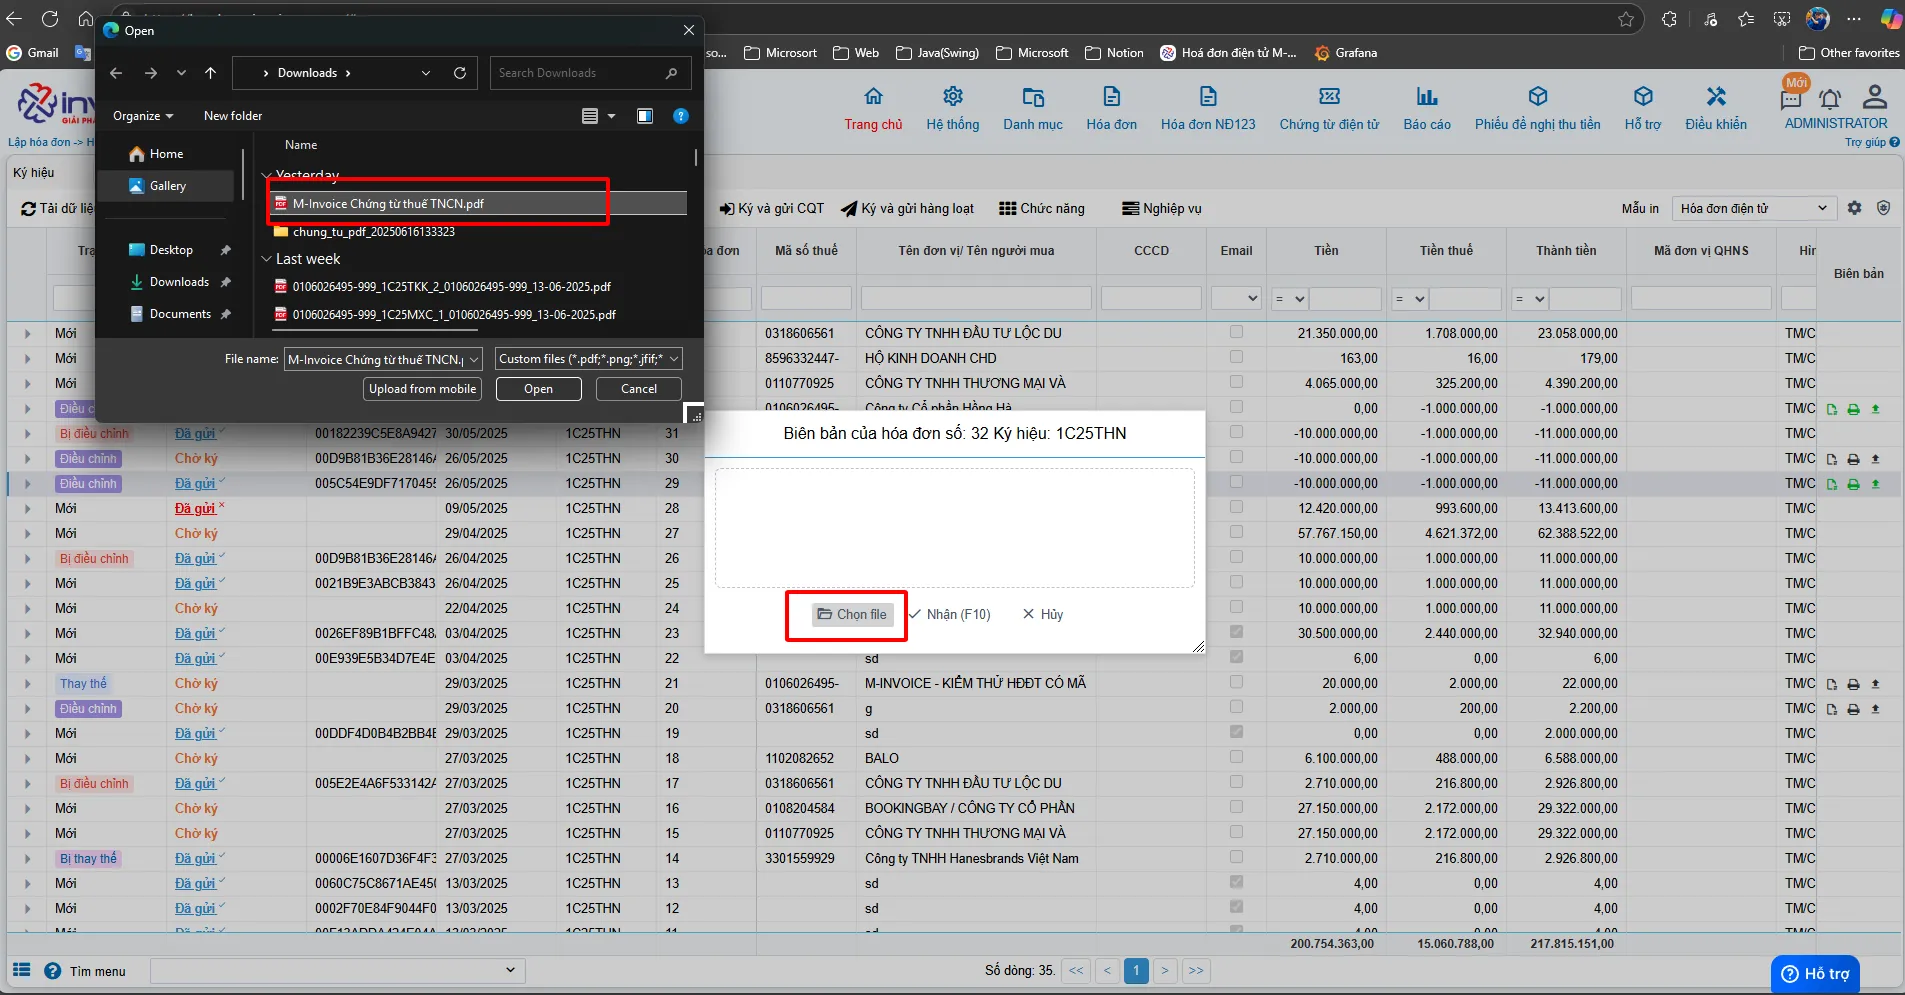Open the Trang chủ home icon

pos(873,97)
